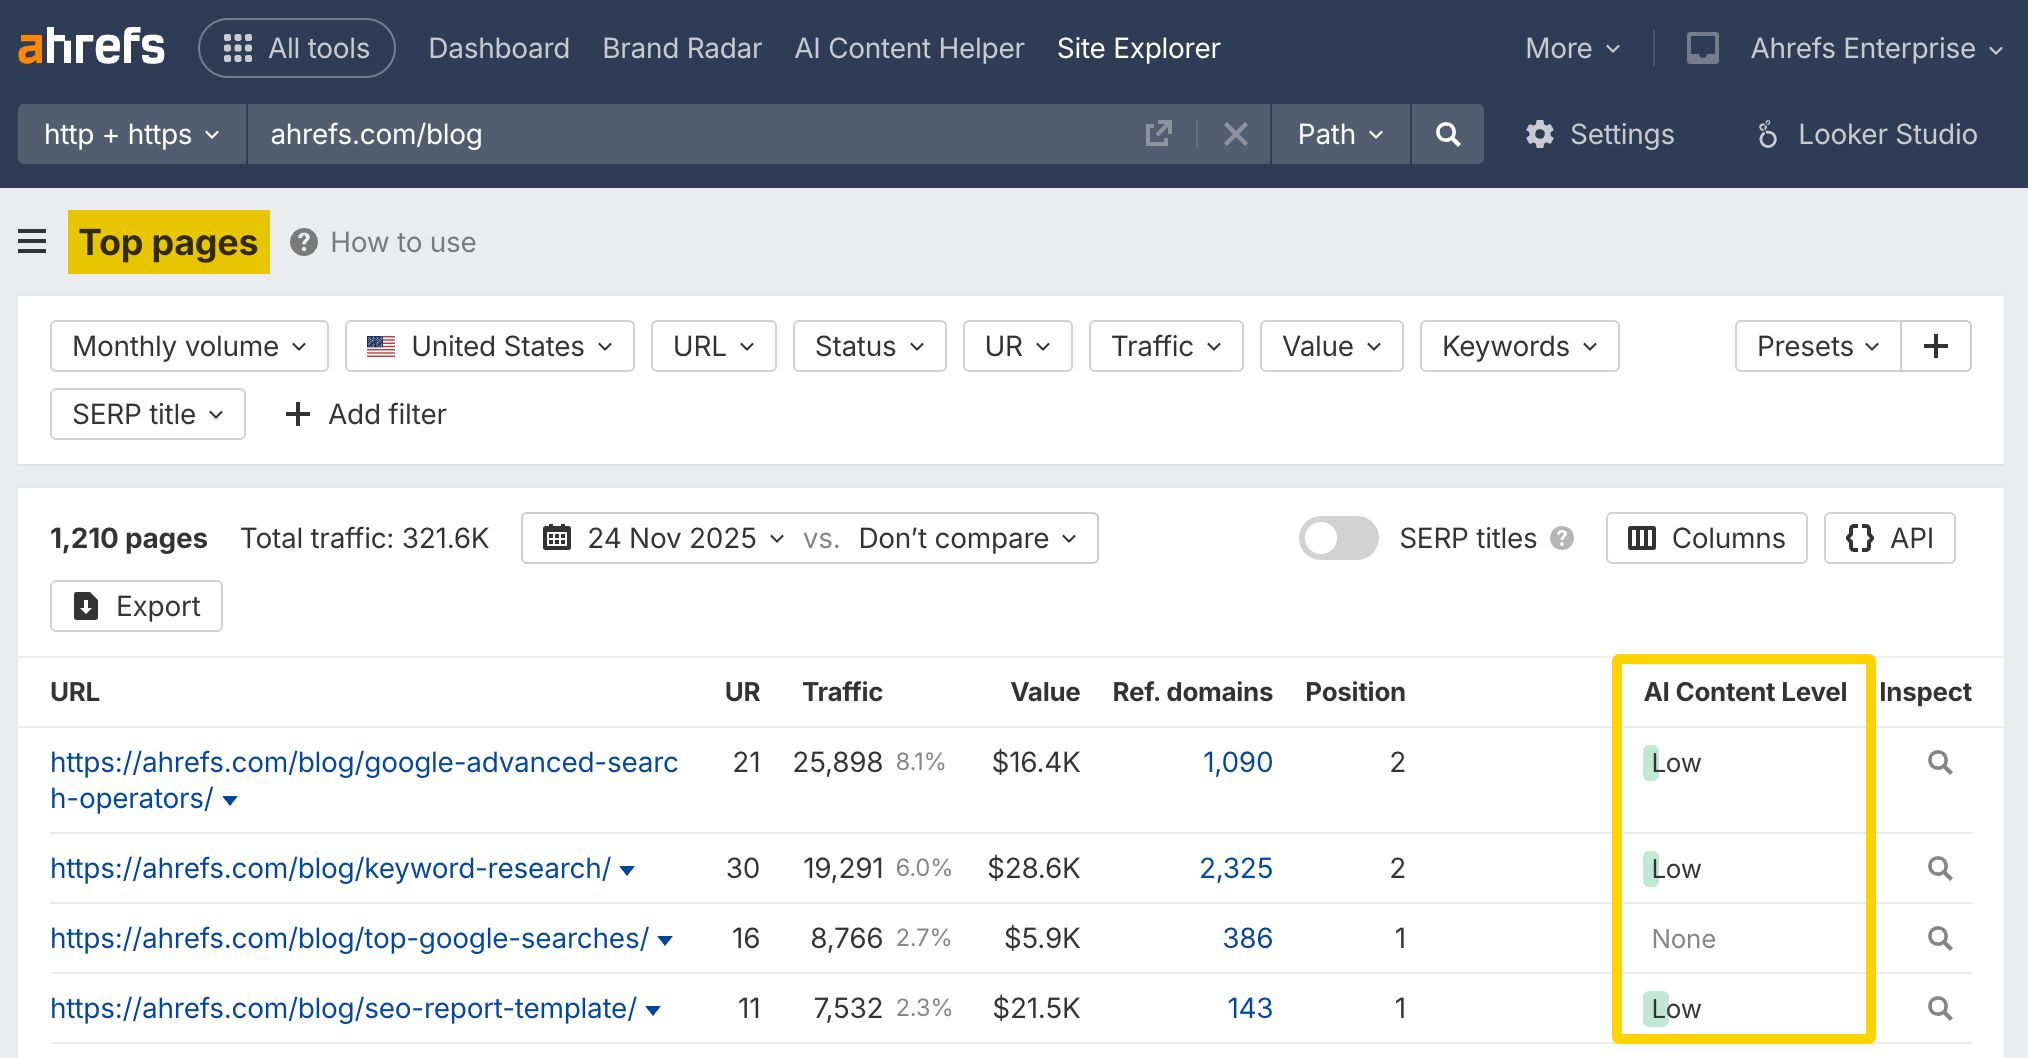Go to Dashboard in top navigation
The width and height of the screenshot is (2028, 1058).
(x=498, y=48)
